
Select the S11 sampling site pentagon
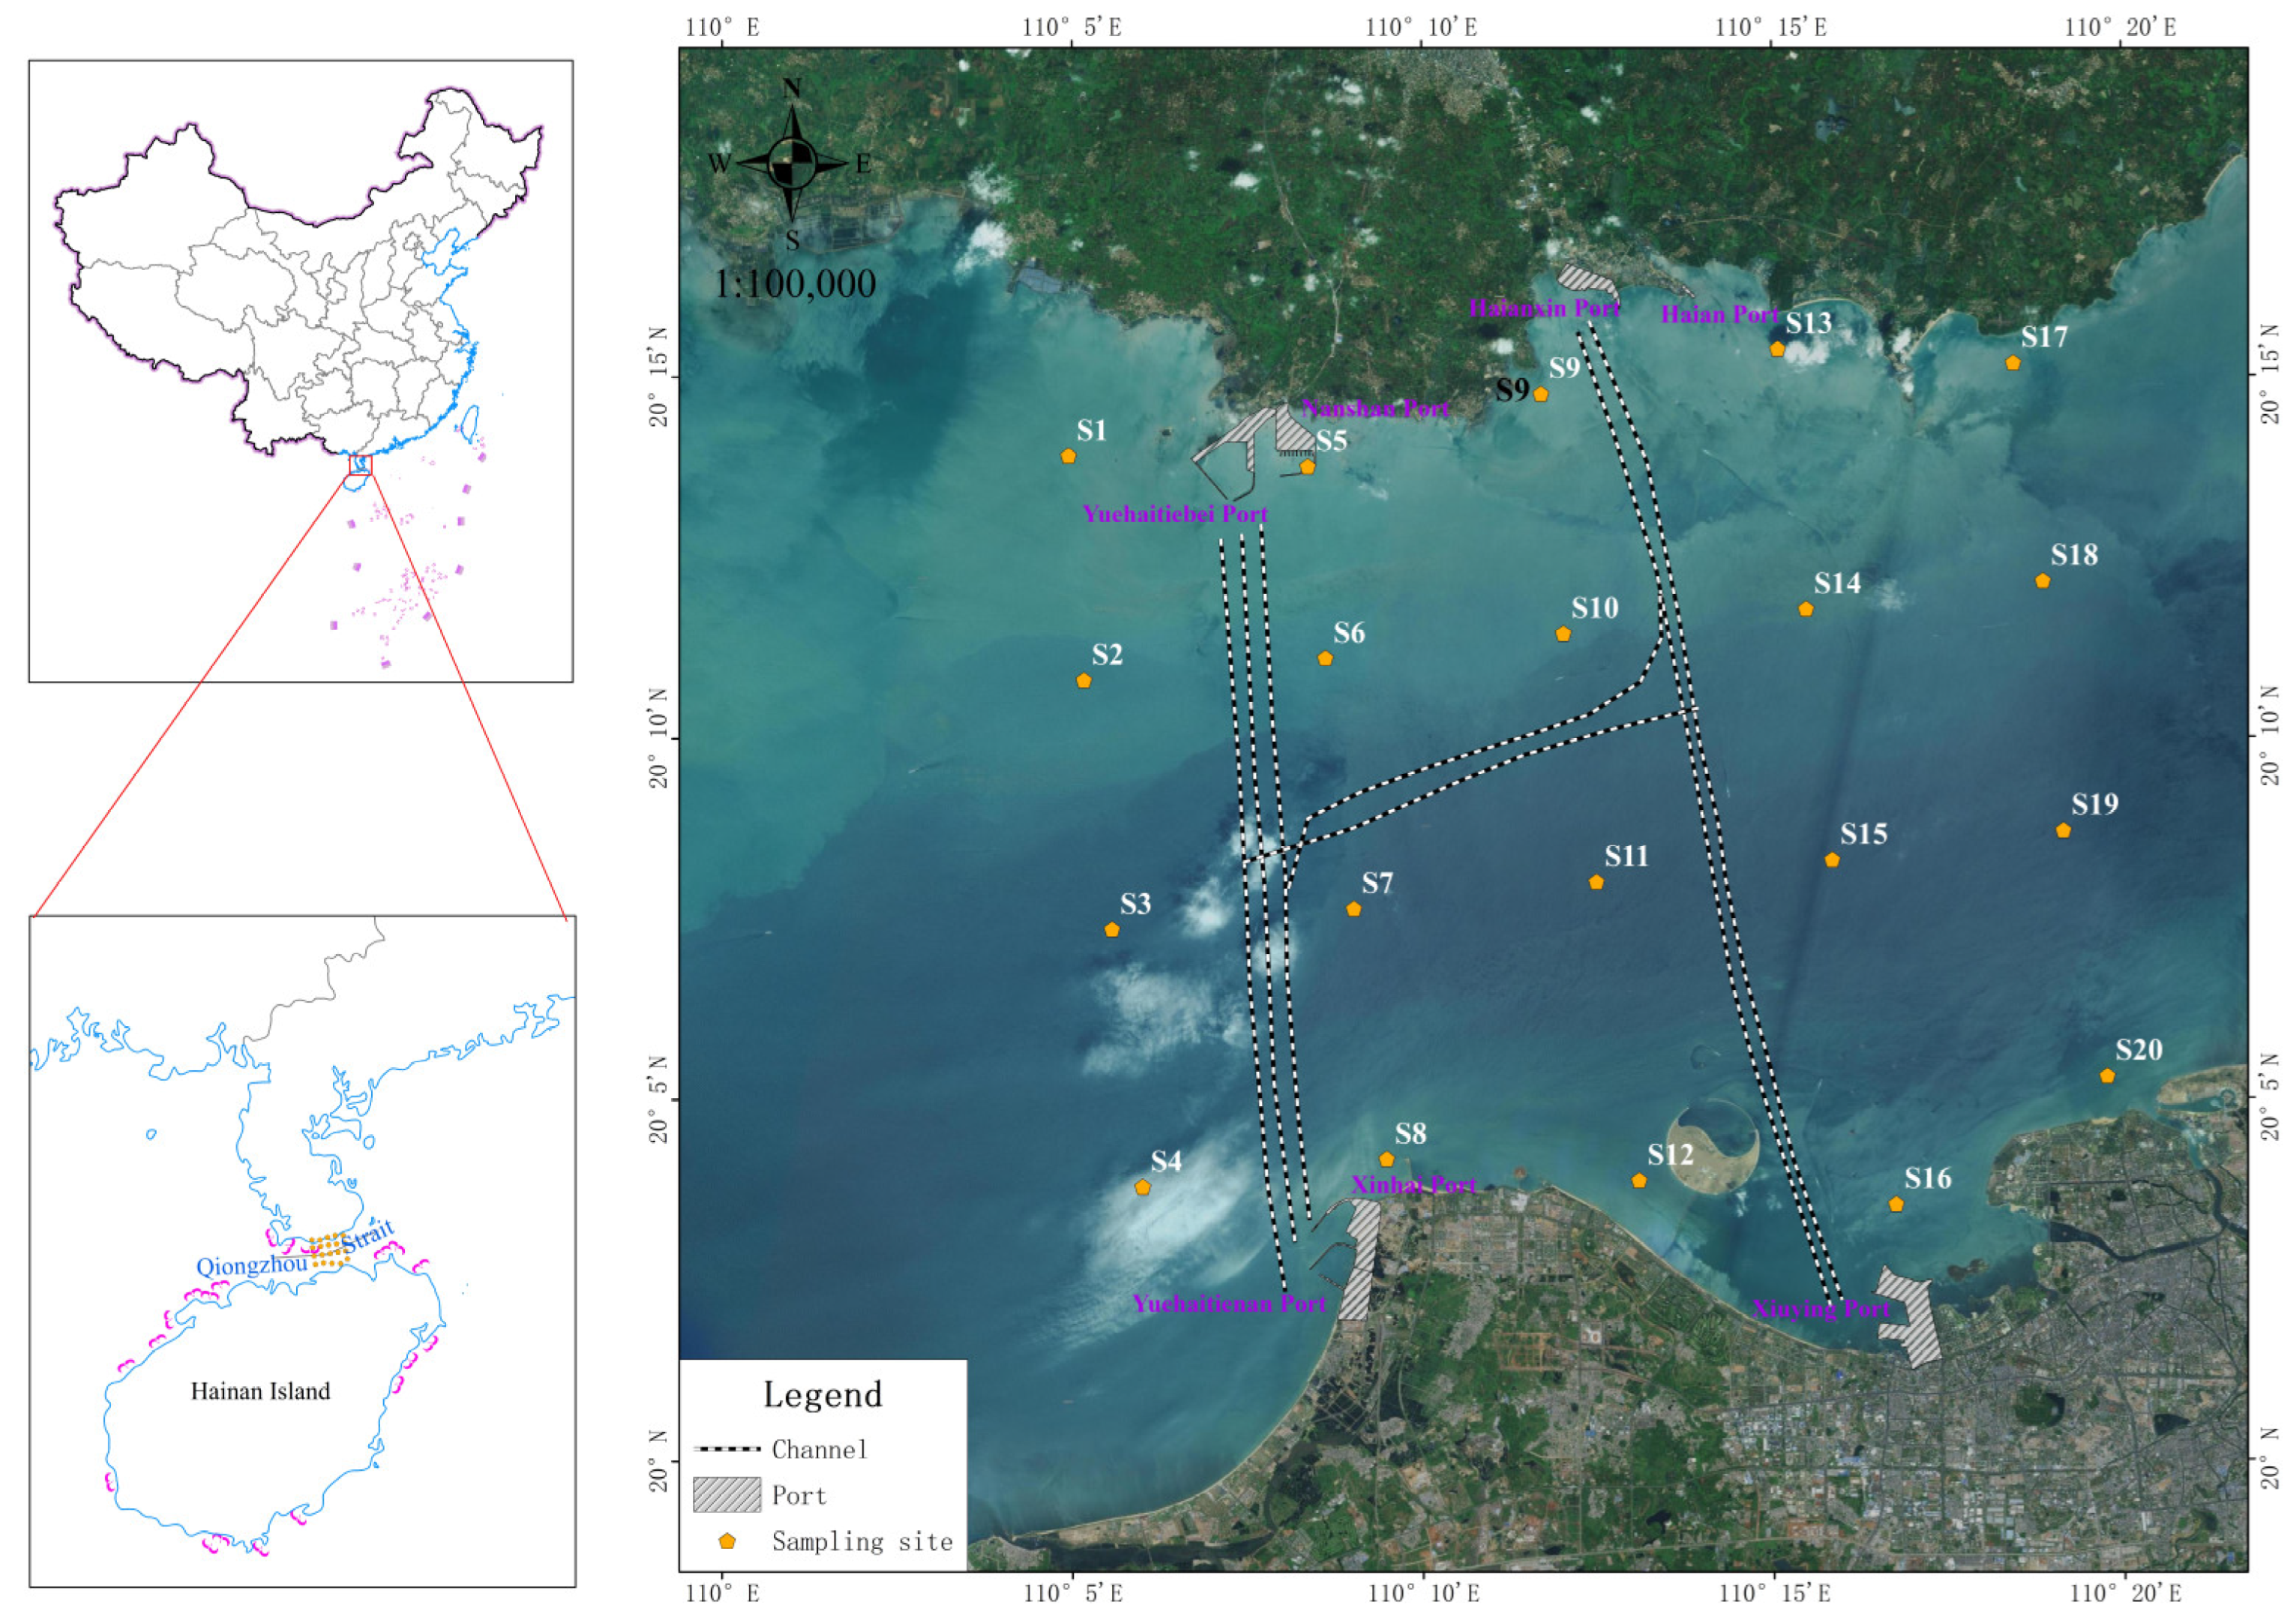coord(1596,883)
